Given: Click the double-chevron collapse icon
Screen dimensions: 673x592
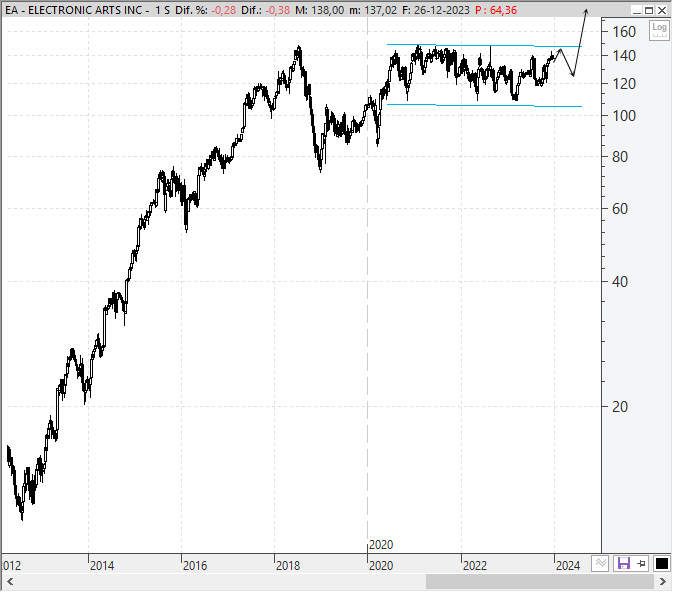Looking at the screenshot, I should point(600,563).
